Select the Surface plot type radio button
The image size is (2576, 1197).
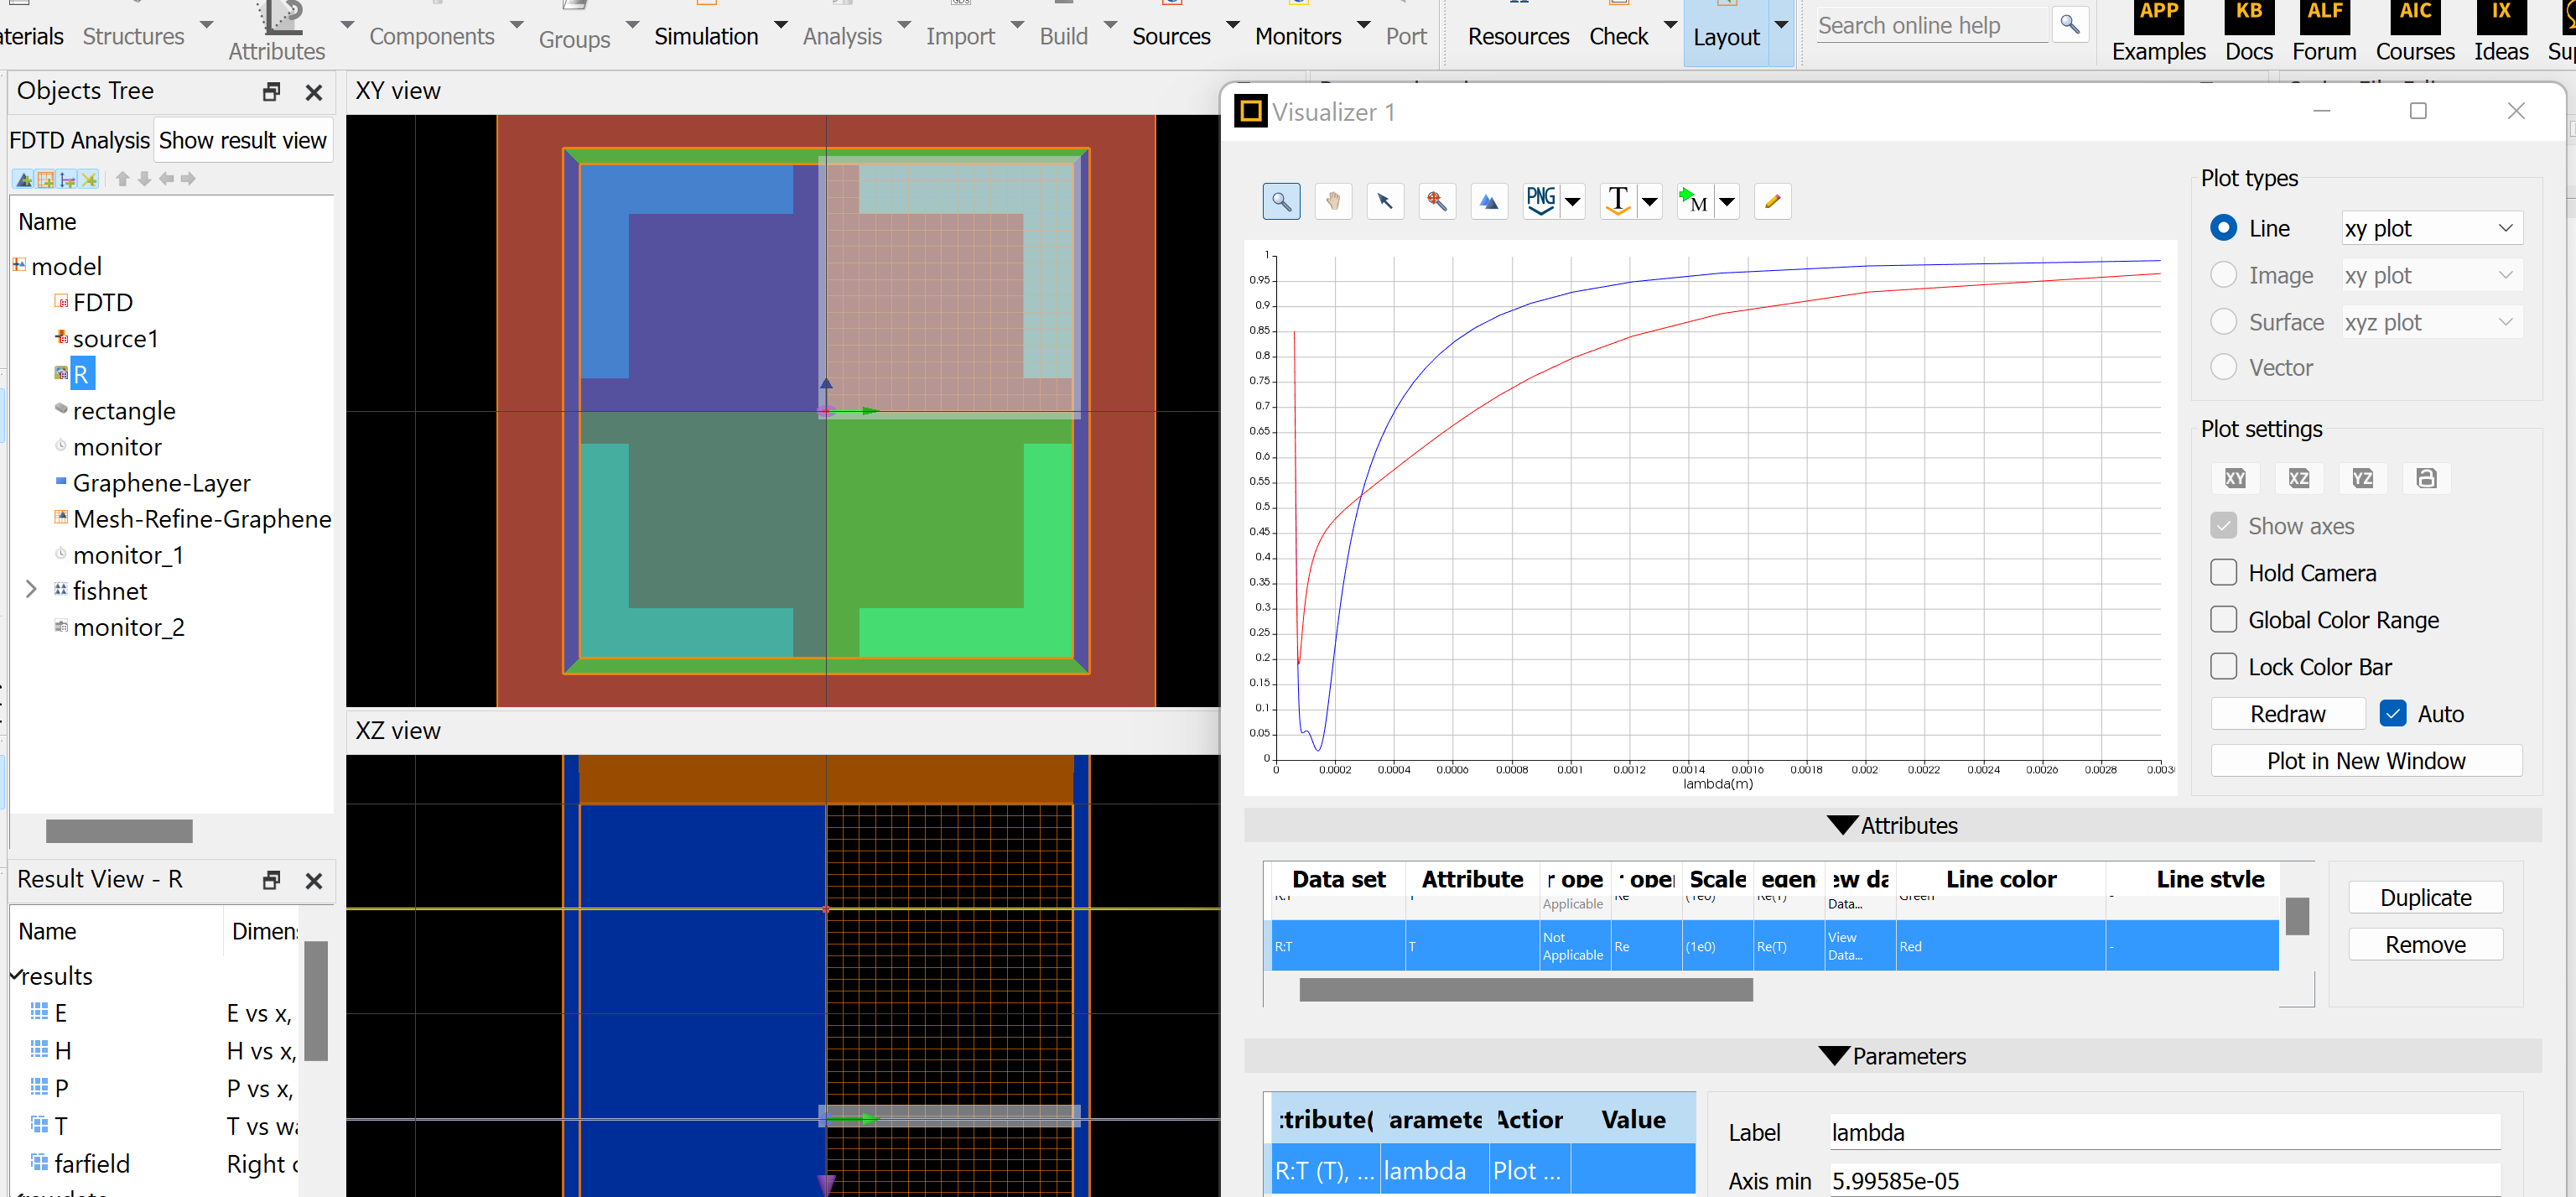tap(2223, 322)
